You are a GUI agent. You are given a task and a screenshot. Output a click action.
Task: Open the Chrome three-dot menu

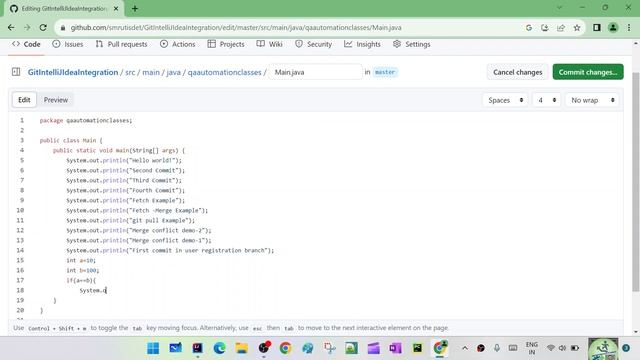(629, 27)
